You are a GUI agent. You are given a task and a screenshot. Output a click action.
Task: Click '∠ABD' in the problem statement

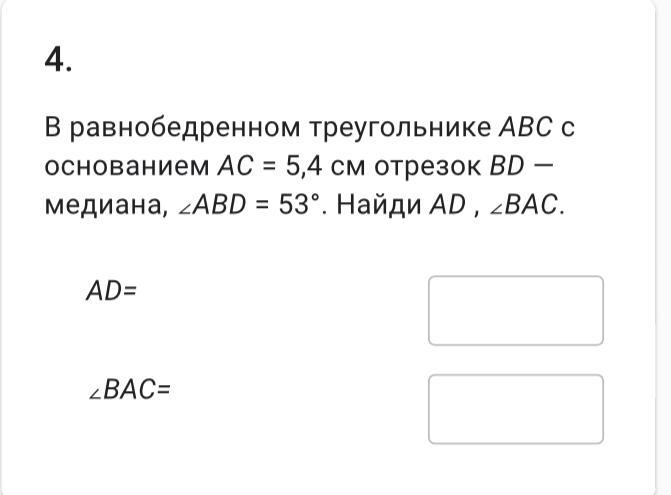[x=212, y=205]
